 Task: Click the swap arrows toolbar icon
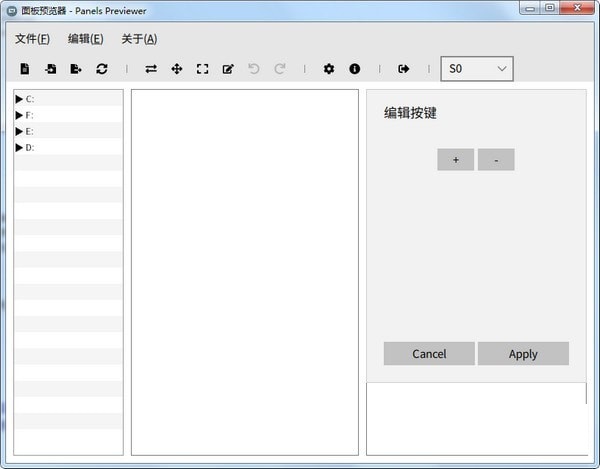click(x=151, y=69)
